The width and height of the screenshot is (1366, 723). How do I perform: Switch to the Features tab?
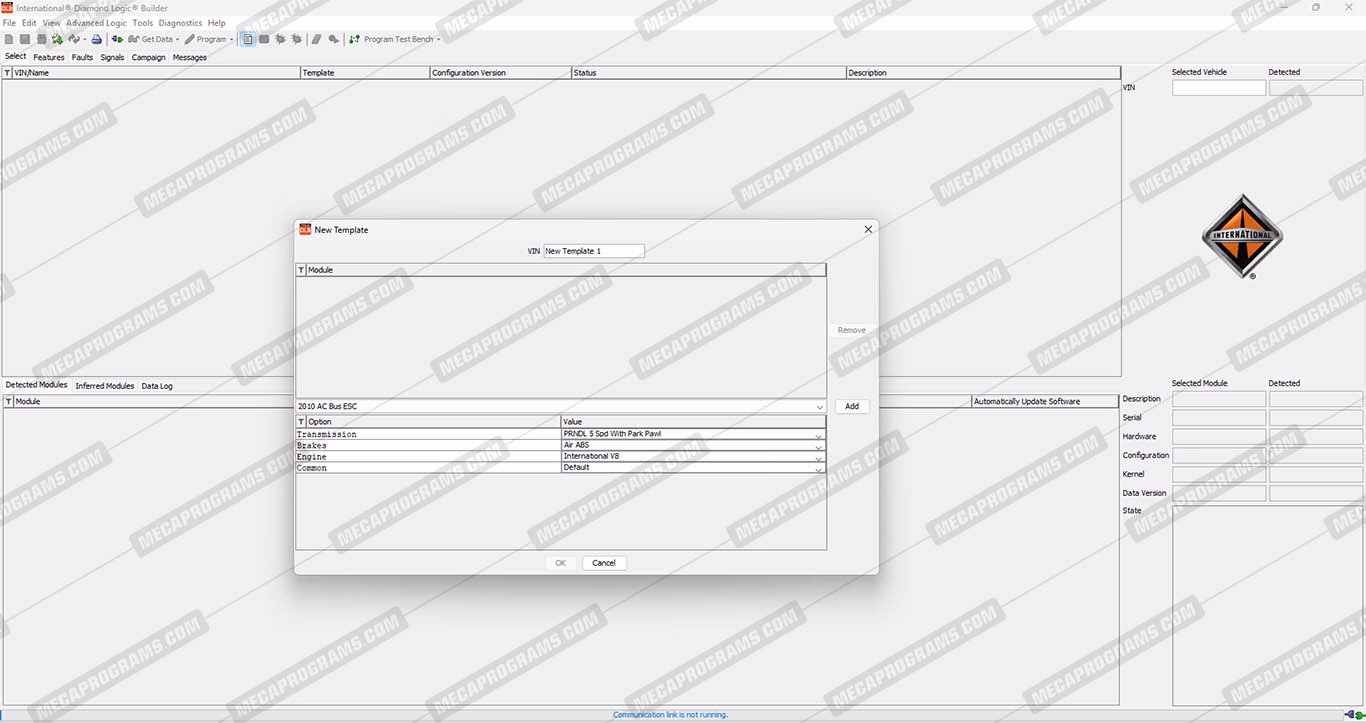(x=49, y=57)
